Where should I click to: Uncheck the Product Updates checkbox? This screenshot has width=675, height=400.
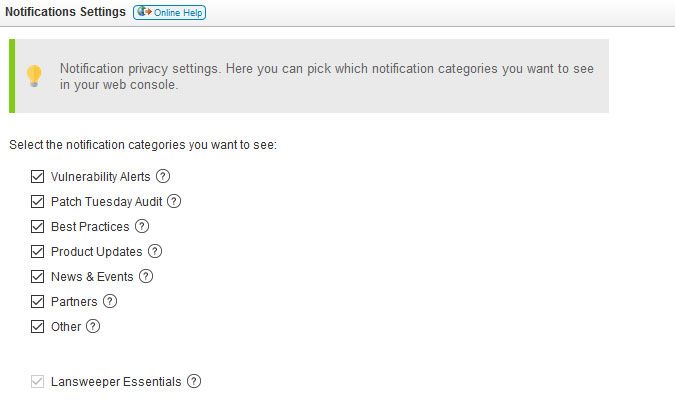tap(38, 252)
